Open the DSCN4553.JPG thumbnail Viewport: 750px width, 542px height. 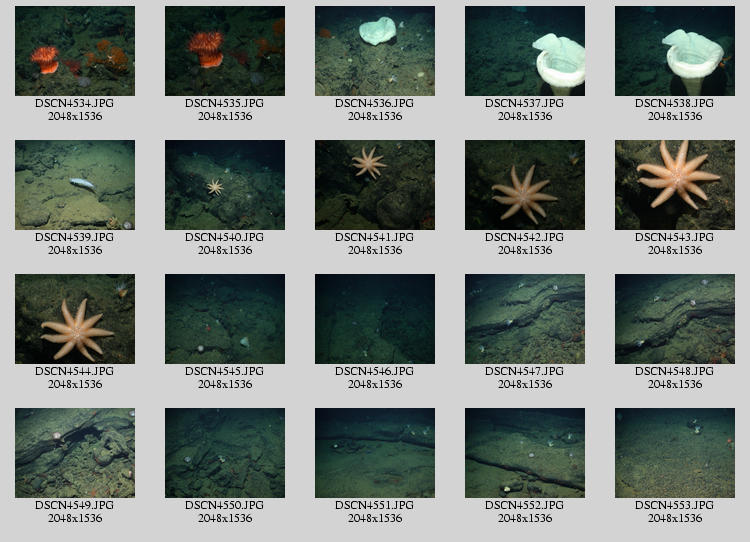[675, 453]
